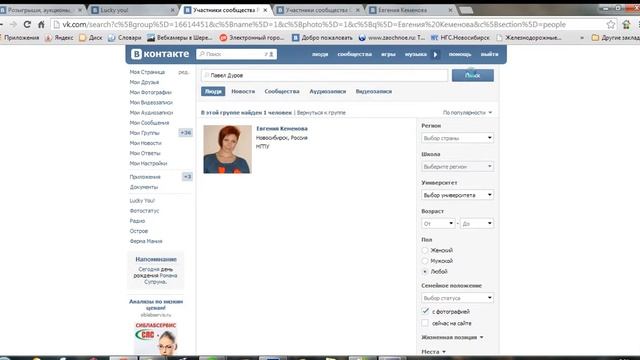Click the Сиблабсервис ad banner image

[156, 338]
